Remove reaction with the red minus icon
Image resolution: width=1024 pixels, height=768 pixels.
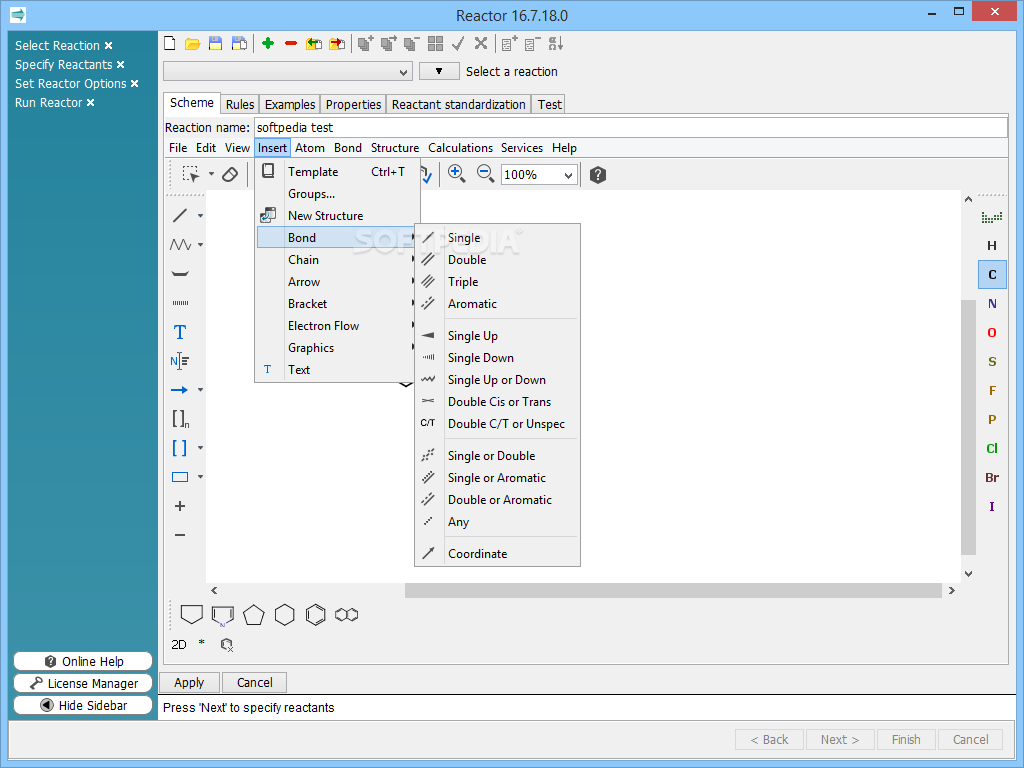(x=291, y=44)
